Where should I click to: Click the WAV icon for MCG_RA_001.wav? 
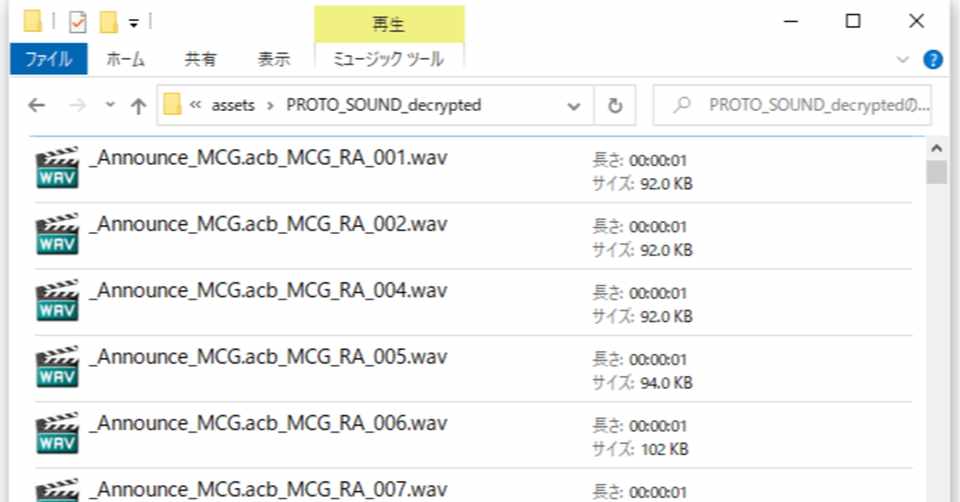pyautogui.click(x=58, y=168)
